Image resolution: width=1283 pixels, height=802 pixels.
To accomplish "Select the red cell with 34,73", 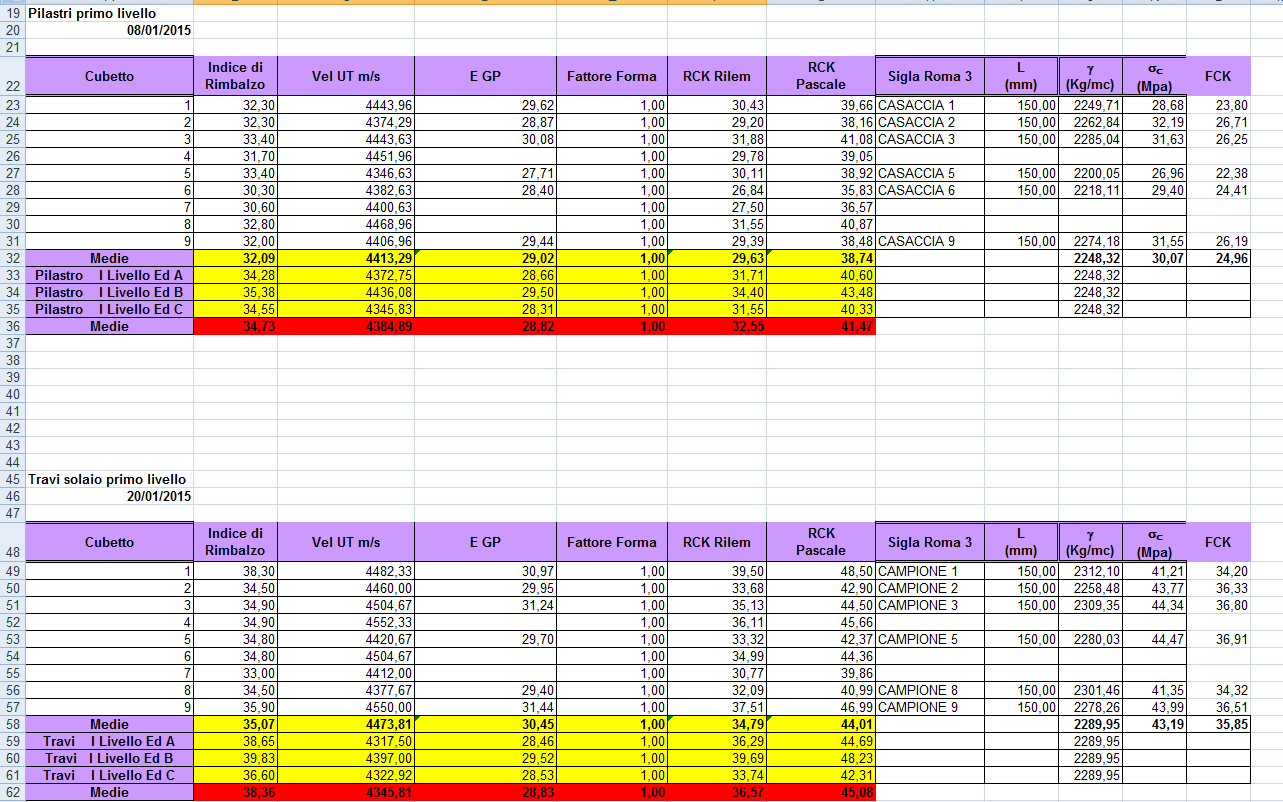I will click(235, 326).
